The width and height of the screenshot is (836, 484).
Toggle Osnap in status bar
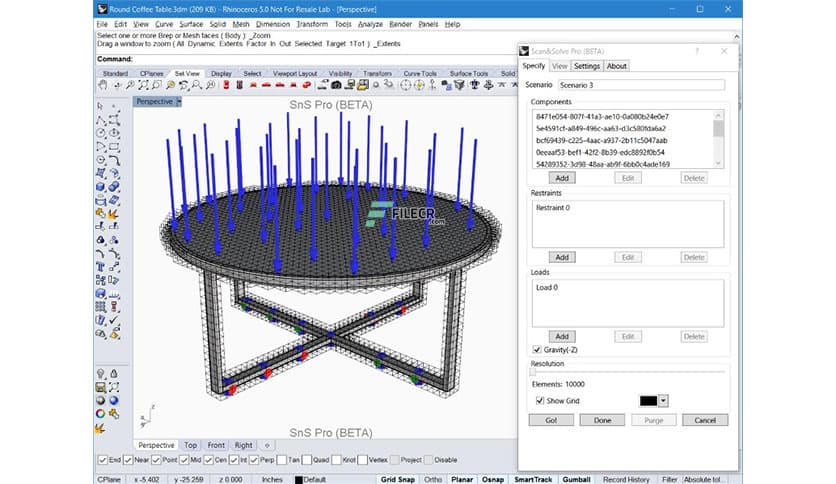pyautogui.click(x=493, y=480)
